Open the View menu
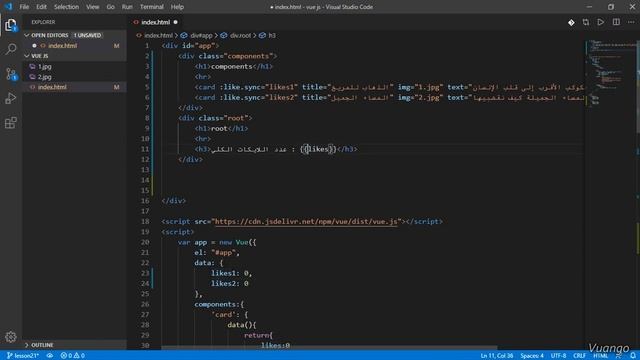 93,7
